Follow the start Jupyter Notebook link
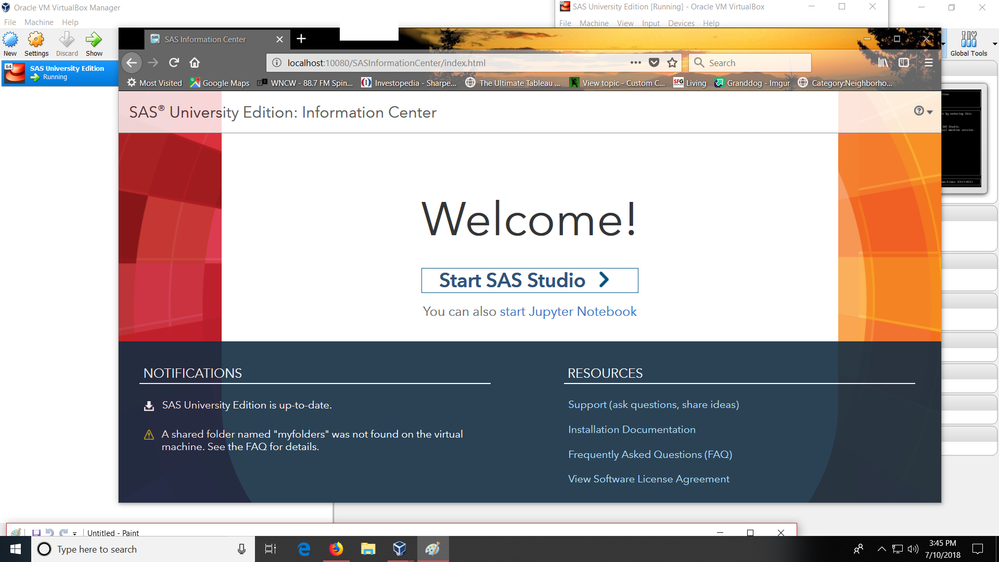Image resolution: width=999 pixels, height=562 pixels. click(x=568, y=312)
